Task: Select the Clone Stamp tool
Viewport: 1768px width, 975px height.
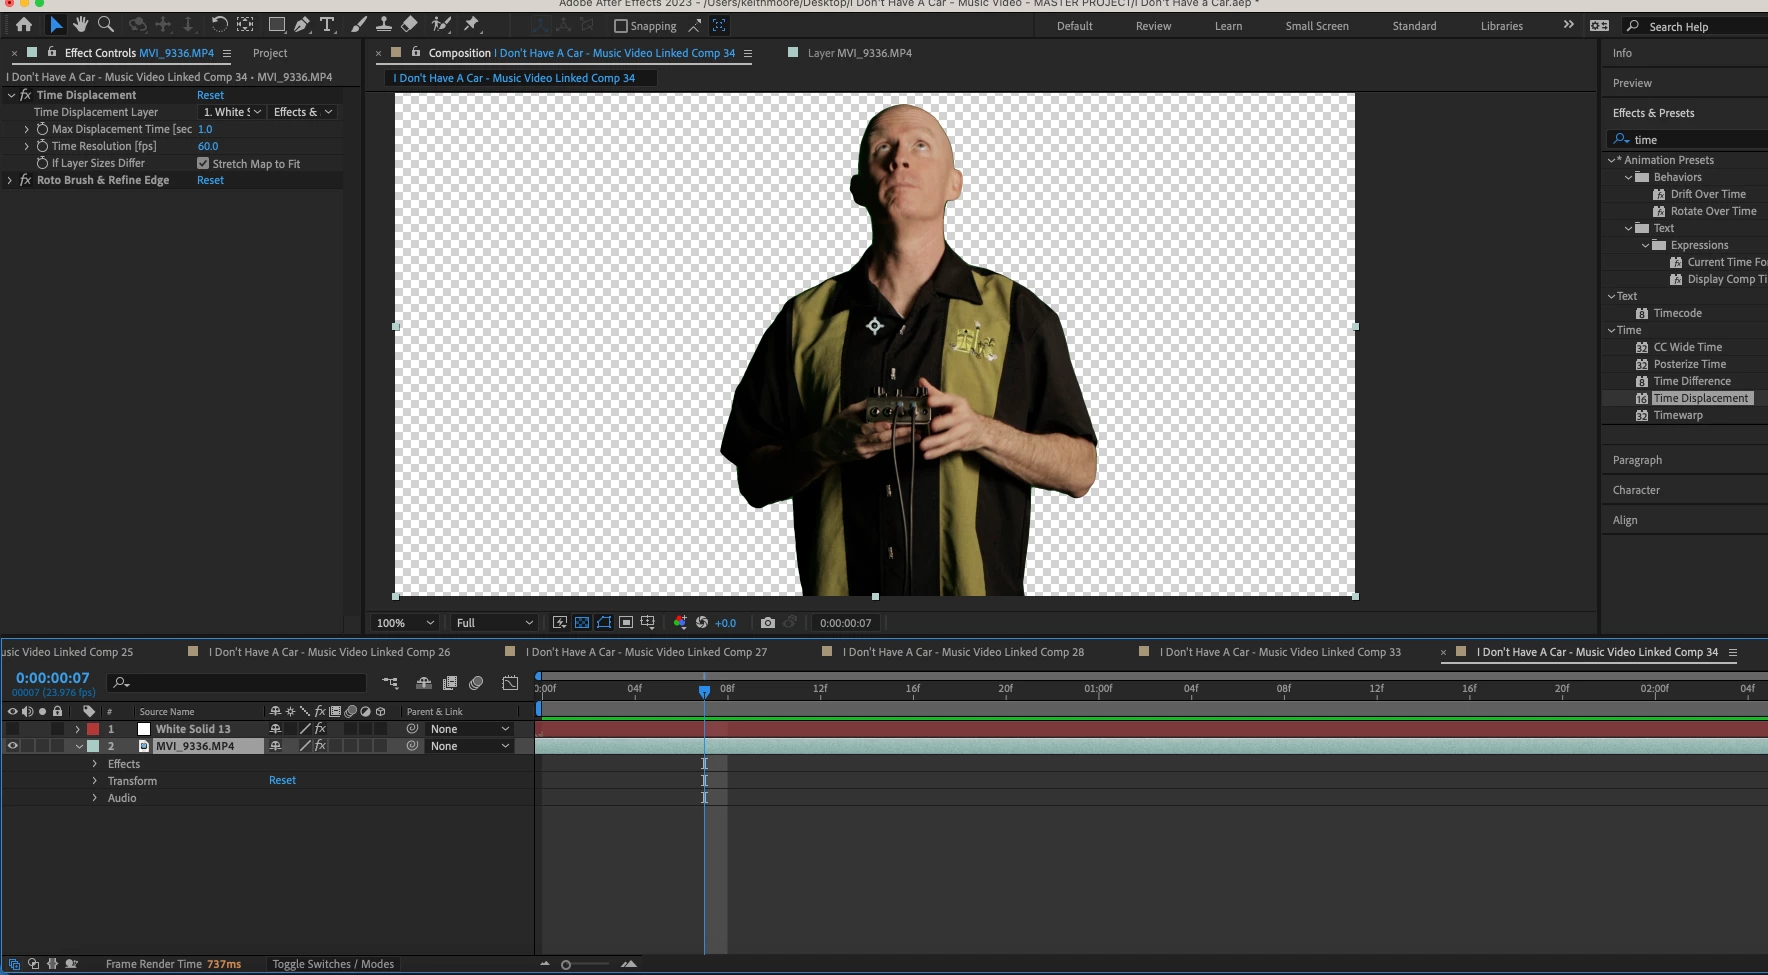Action: (383, 25)
